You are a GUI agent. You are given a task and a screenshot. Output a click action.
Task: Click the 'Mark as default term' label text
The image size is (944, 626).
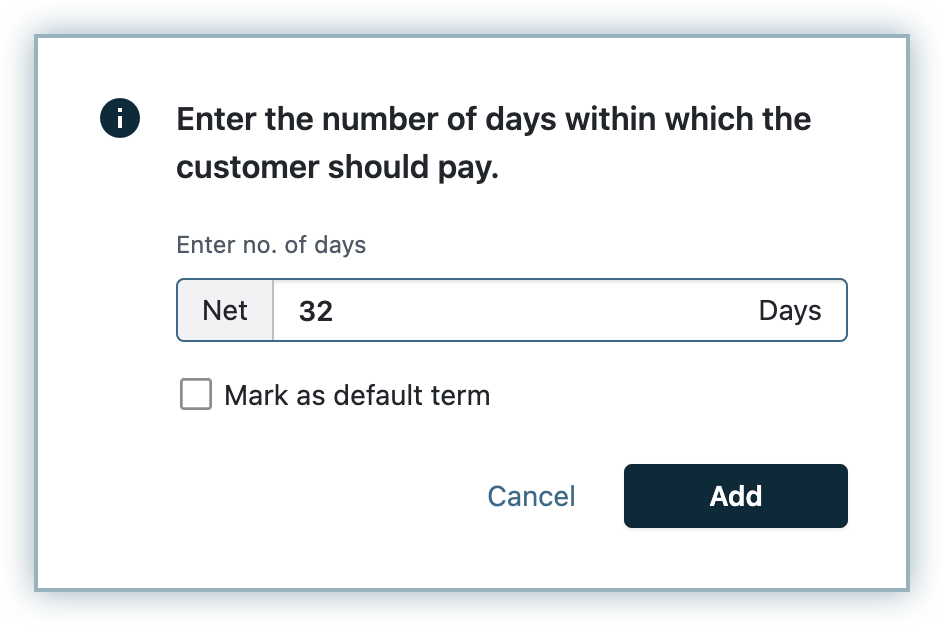coord(357,396)
